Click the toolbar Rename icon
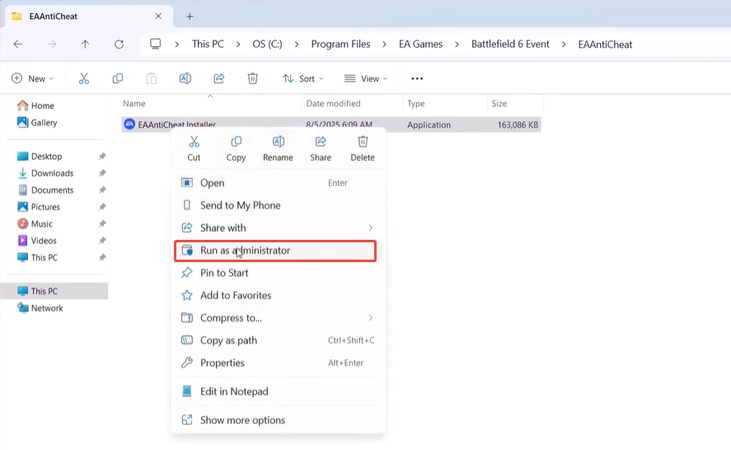The width and height of the screenshot is (731, 450). click(185, 78)
